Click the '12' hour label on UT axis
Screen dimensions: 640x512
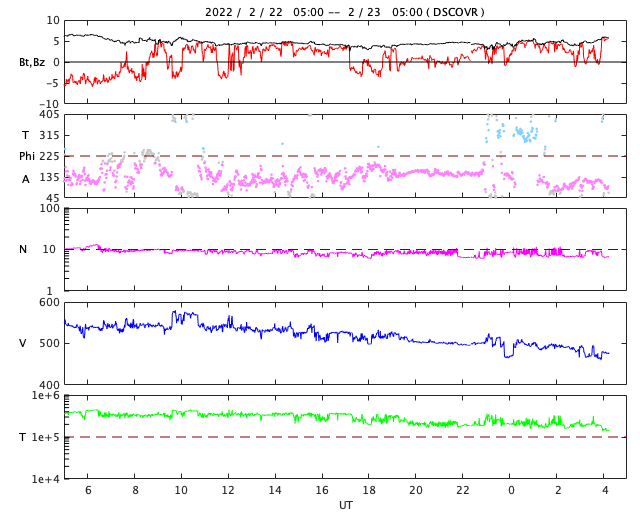(228, 490)
